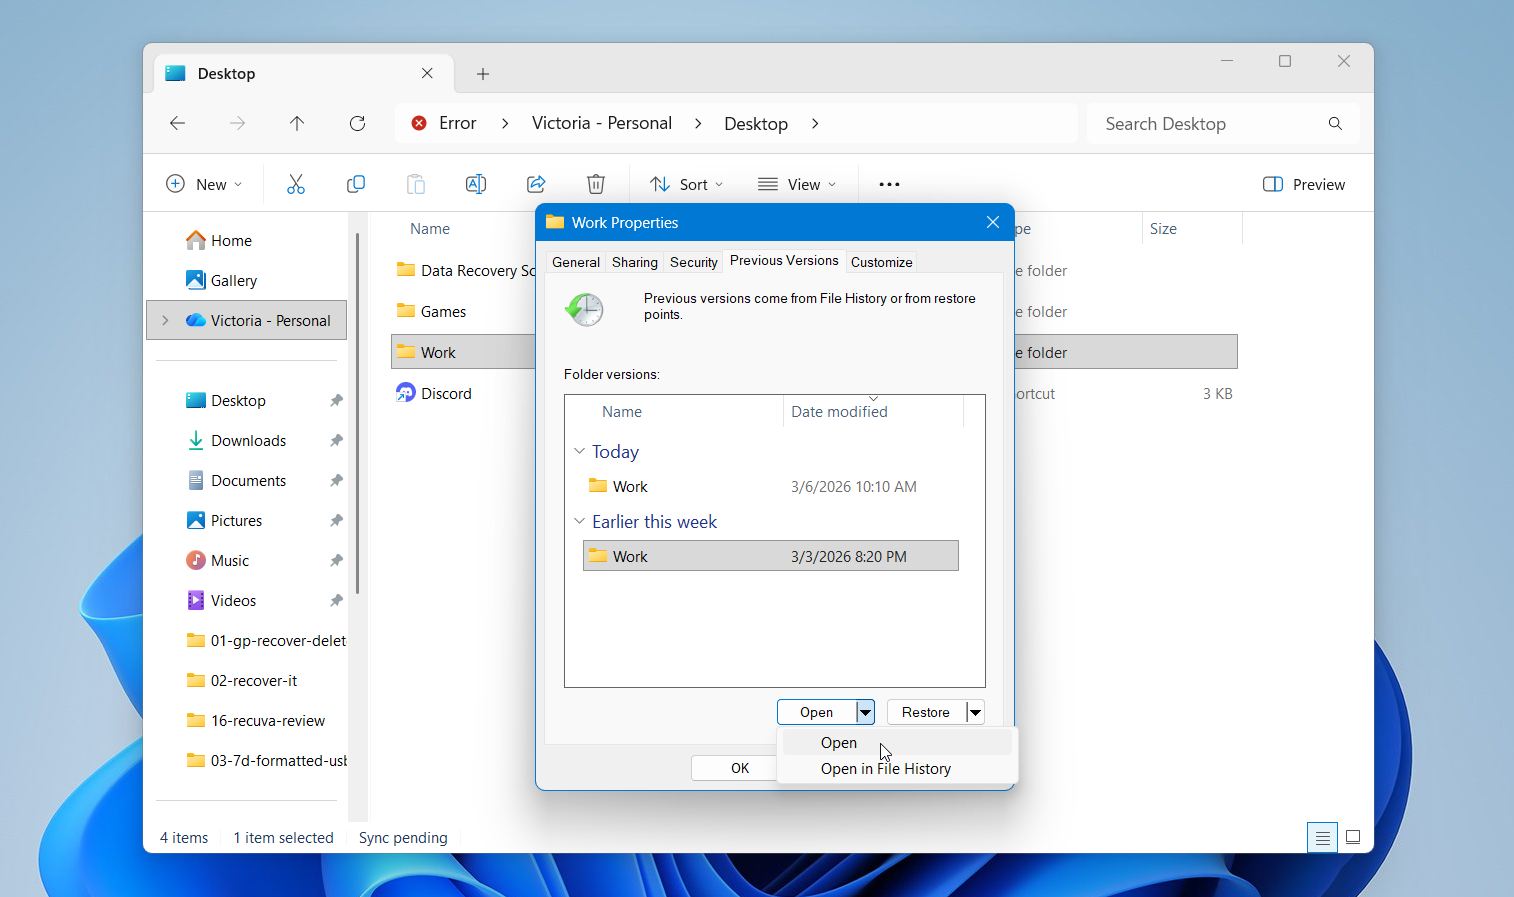Click the sync error icon in address bar
Screen dimensions: 1514x897
point(419,123)
